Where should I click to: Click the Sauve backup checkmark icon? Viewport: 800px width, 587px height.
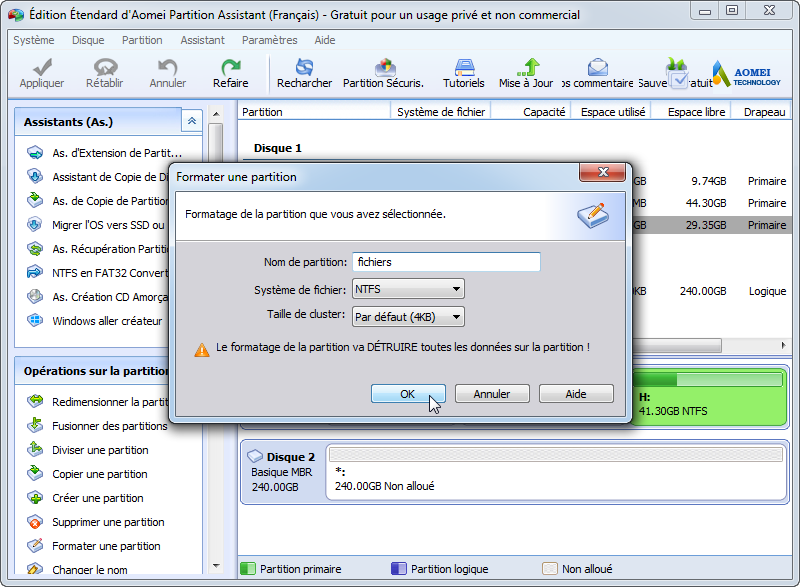(x=677, y=74)
